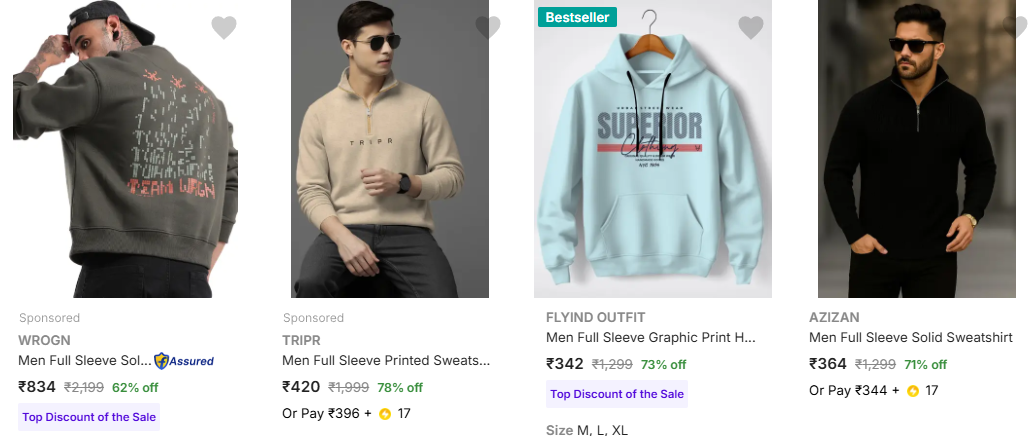This screenshot has width=1028, height=436.
Task: Click Men Full Sleeve Printed Sweatshirt title
Action: pos(386,361)
